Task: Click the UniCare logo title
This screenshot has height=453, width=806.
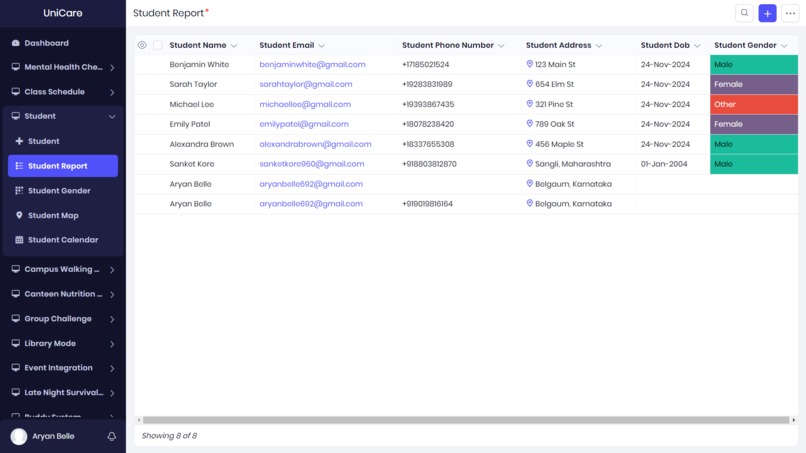Action: click(63, 13)
